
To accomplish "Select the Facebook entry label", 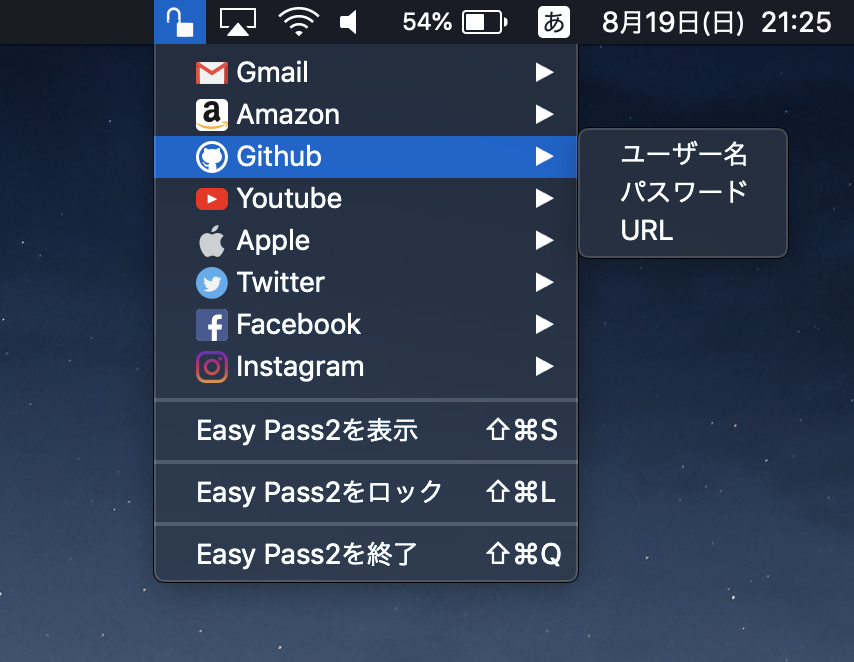I will tap(298, 324).
